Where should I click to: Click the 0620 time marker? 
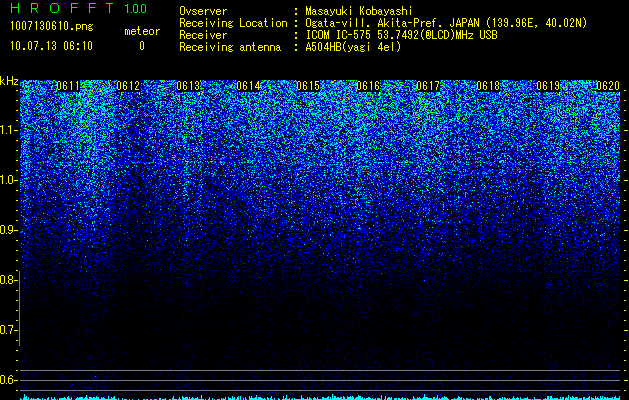[x=608, y=86]
